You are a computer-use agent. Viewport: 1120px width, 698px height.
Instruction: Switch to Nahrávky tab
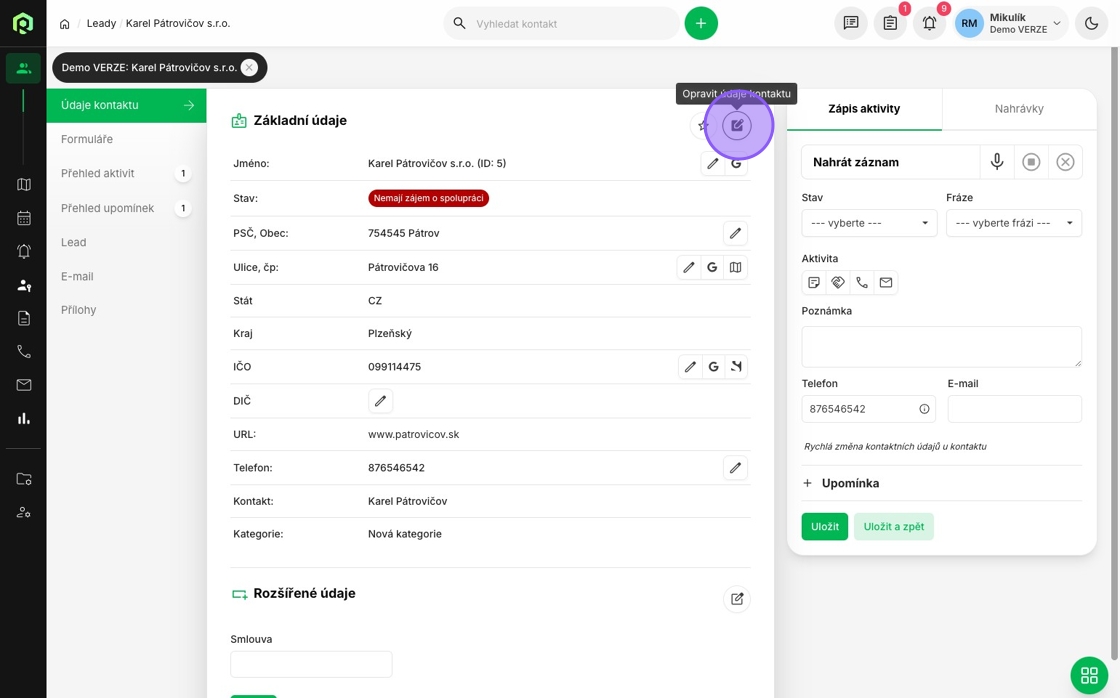tap(1019, 109)
